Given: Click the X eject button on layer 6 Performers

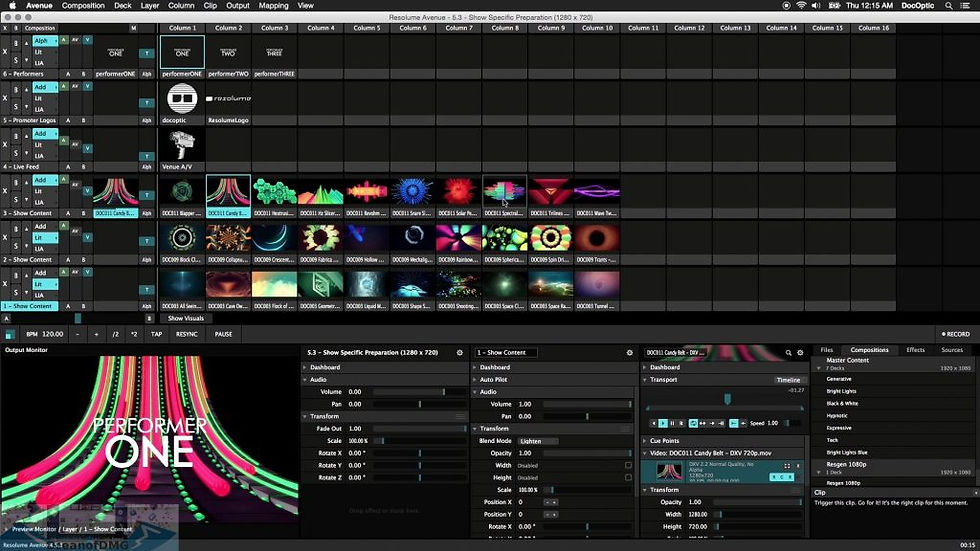Looking at the screenshot, I should pos(5,52).
